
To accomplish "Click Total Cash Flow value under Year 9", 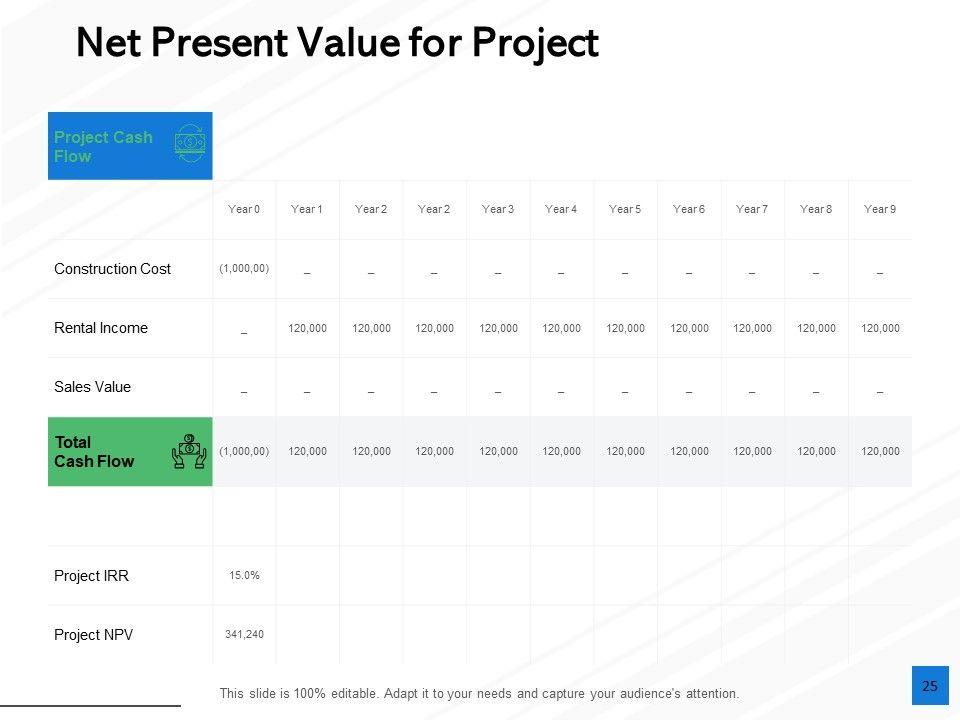I will [x=880, y=452].
